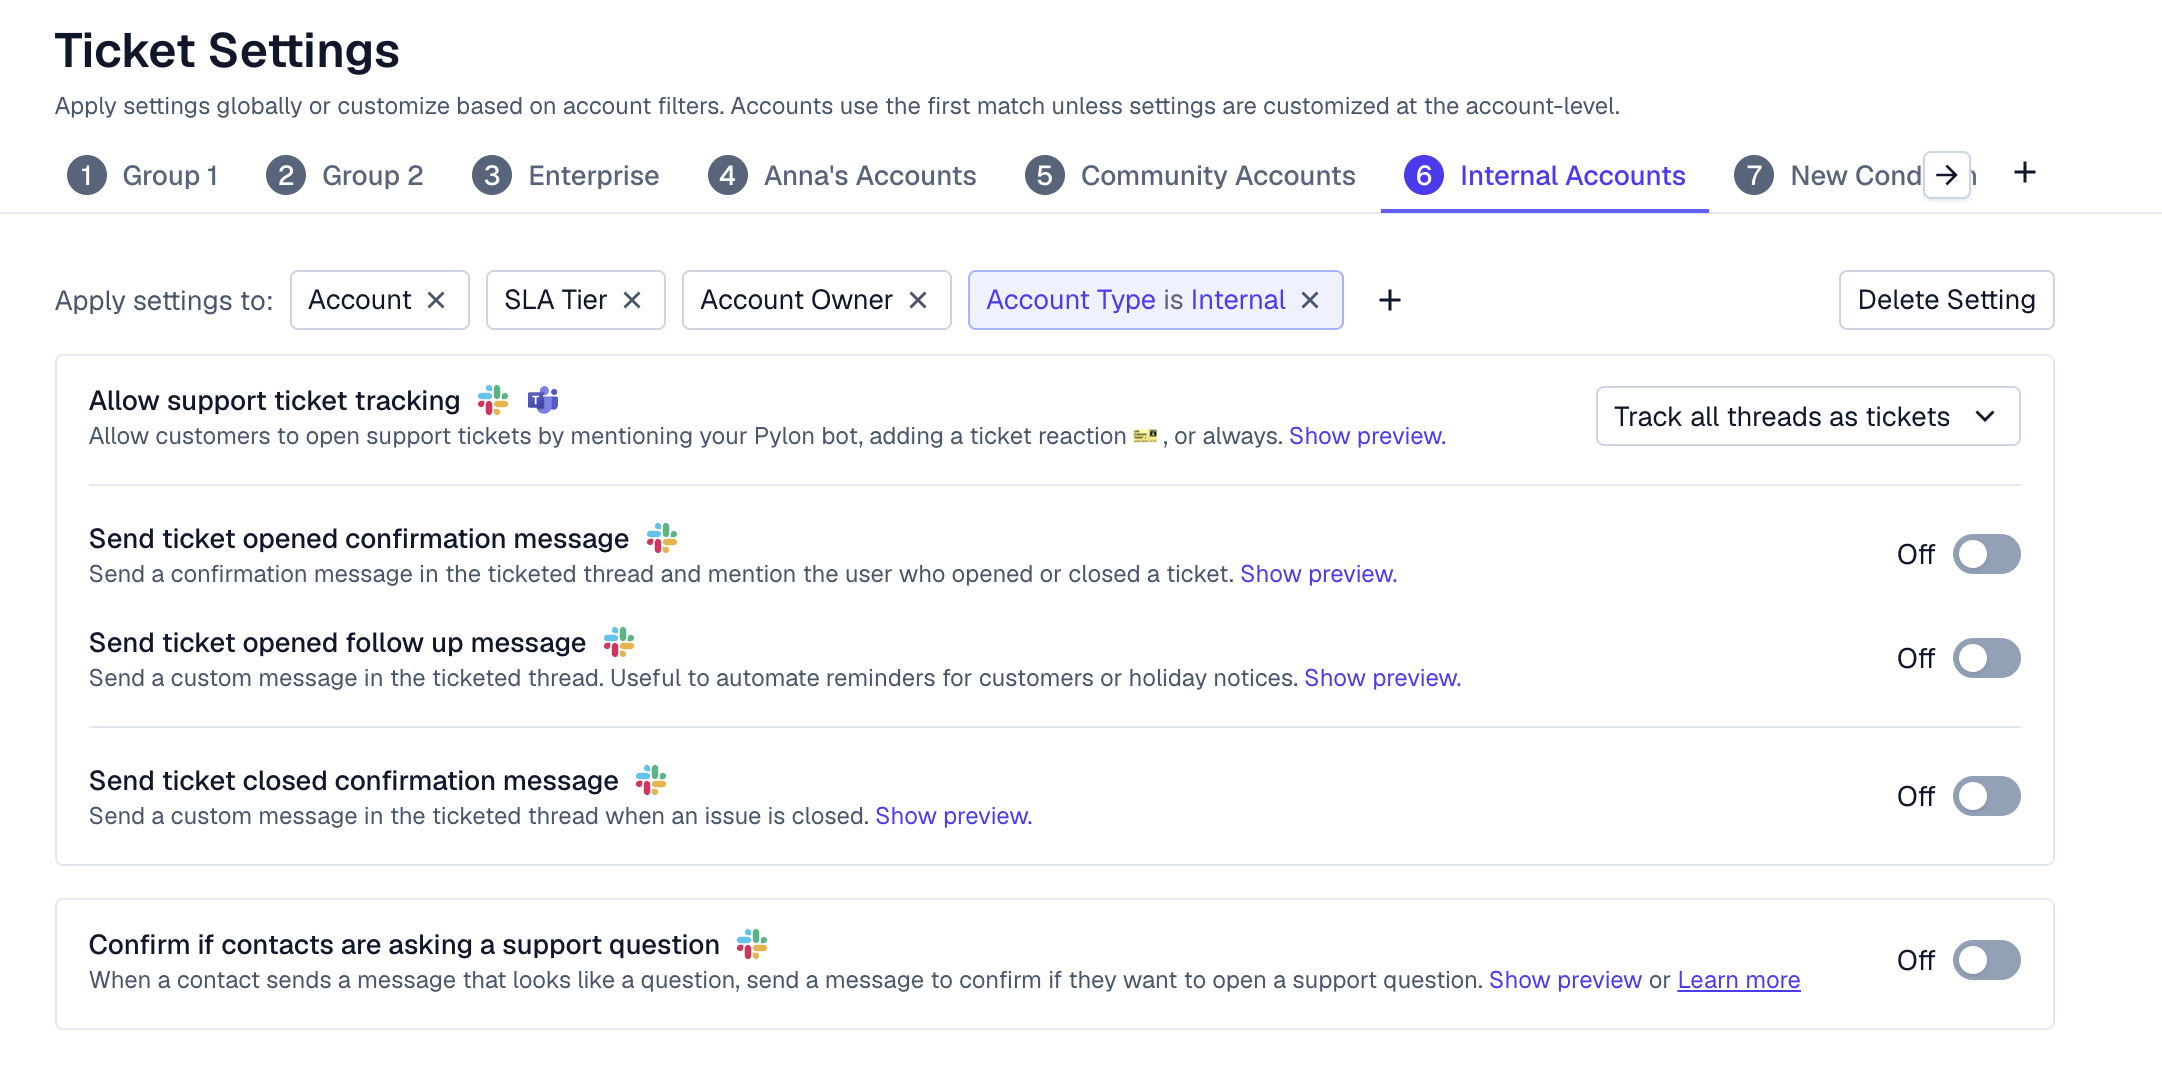Add a new filter with the plus icon
Image resolution: width=2162 pixels, height=1086 pixels.
1390,300
